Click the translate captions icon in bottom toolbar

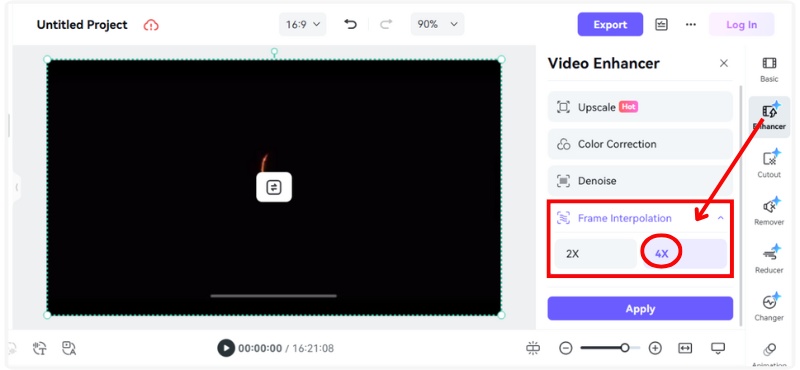[69, 348]
